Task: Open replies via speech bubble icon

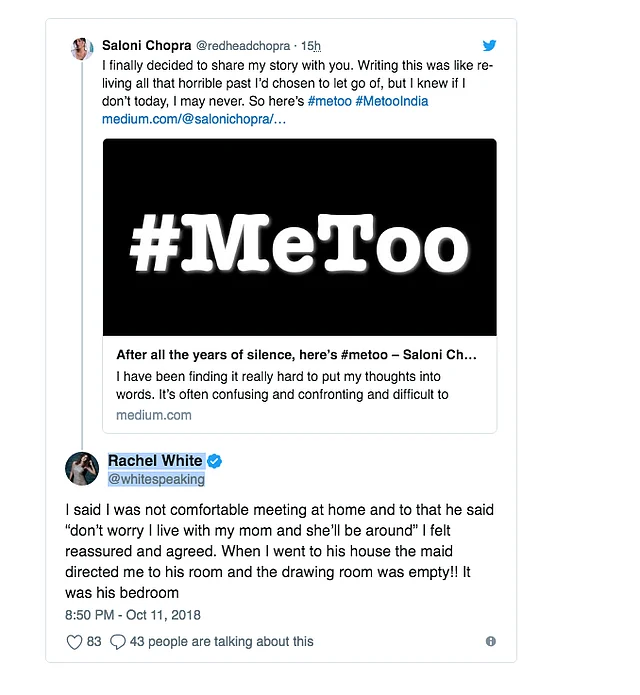Action: 117,642
